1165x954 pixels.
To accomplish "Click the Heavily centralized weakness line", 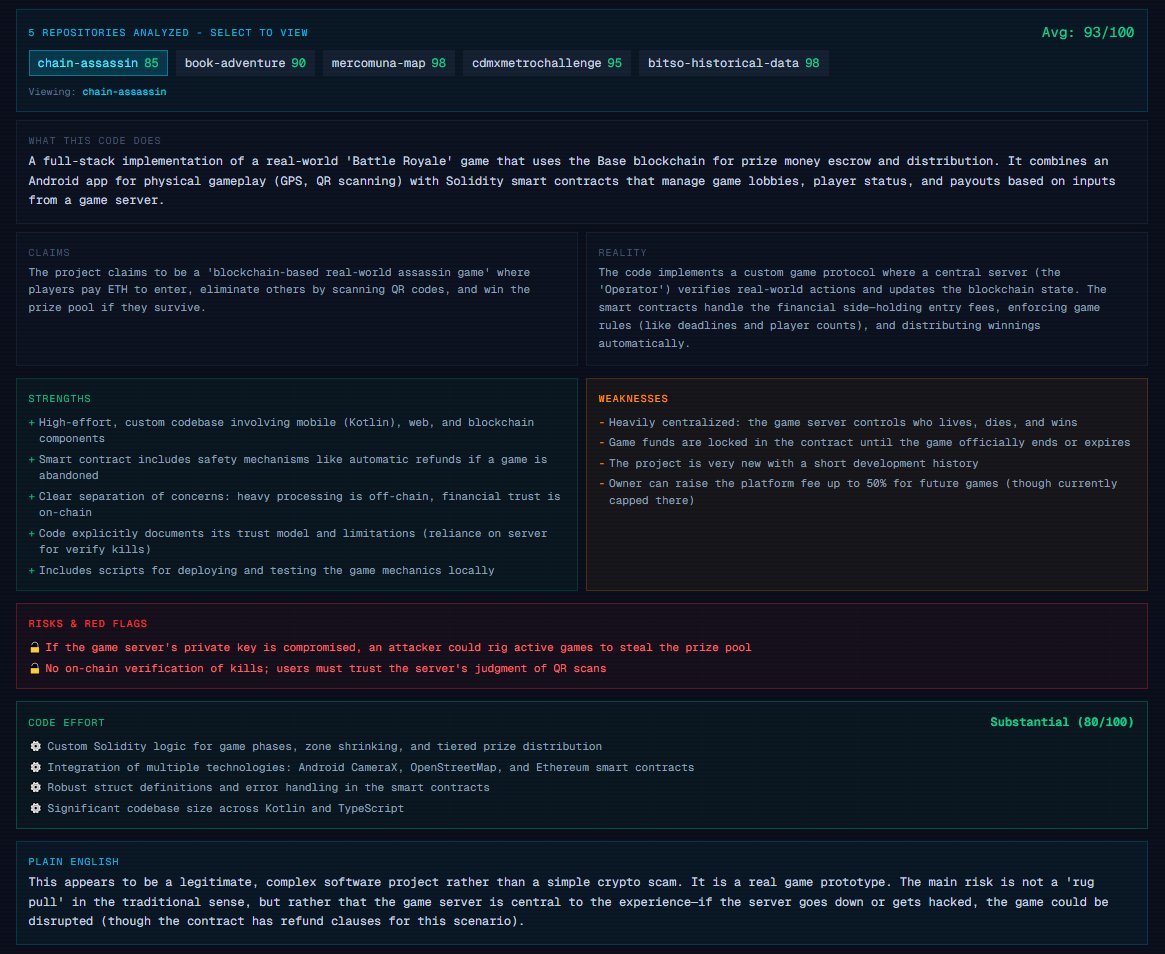I will [x=843, y=422].
